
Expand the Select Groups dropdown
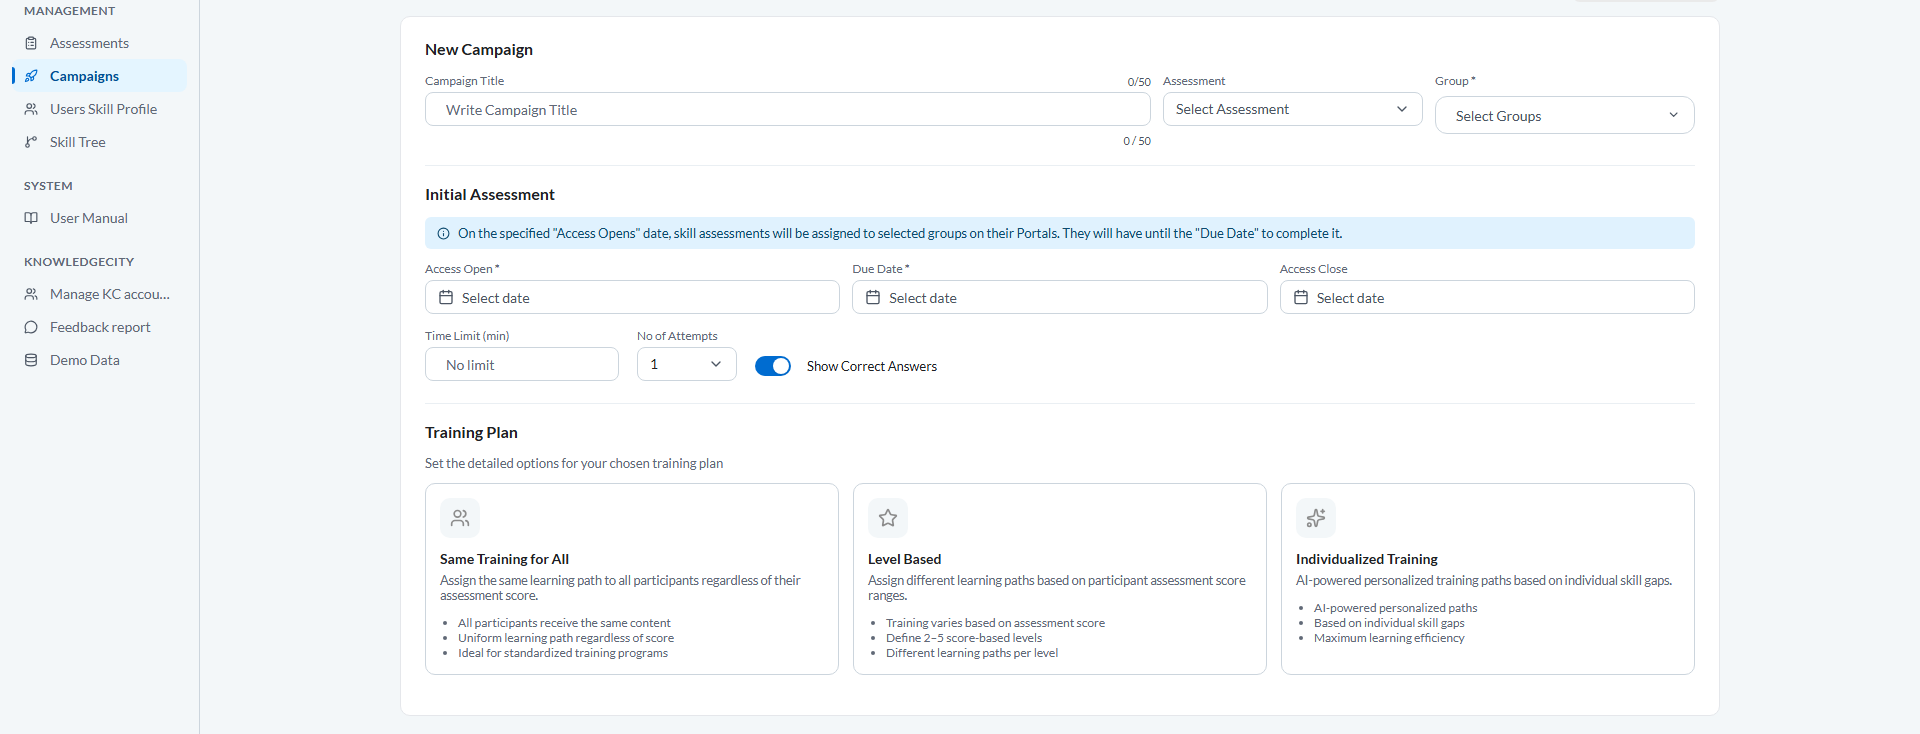(x=1564, y=115)
